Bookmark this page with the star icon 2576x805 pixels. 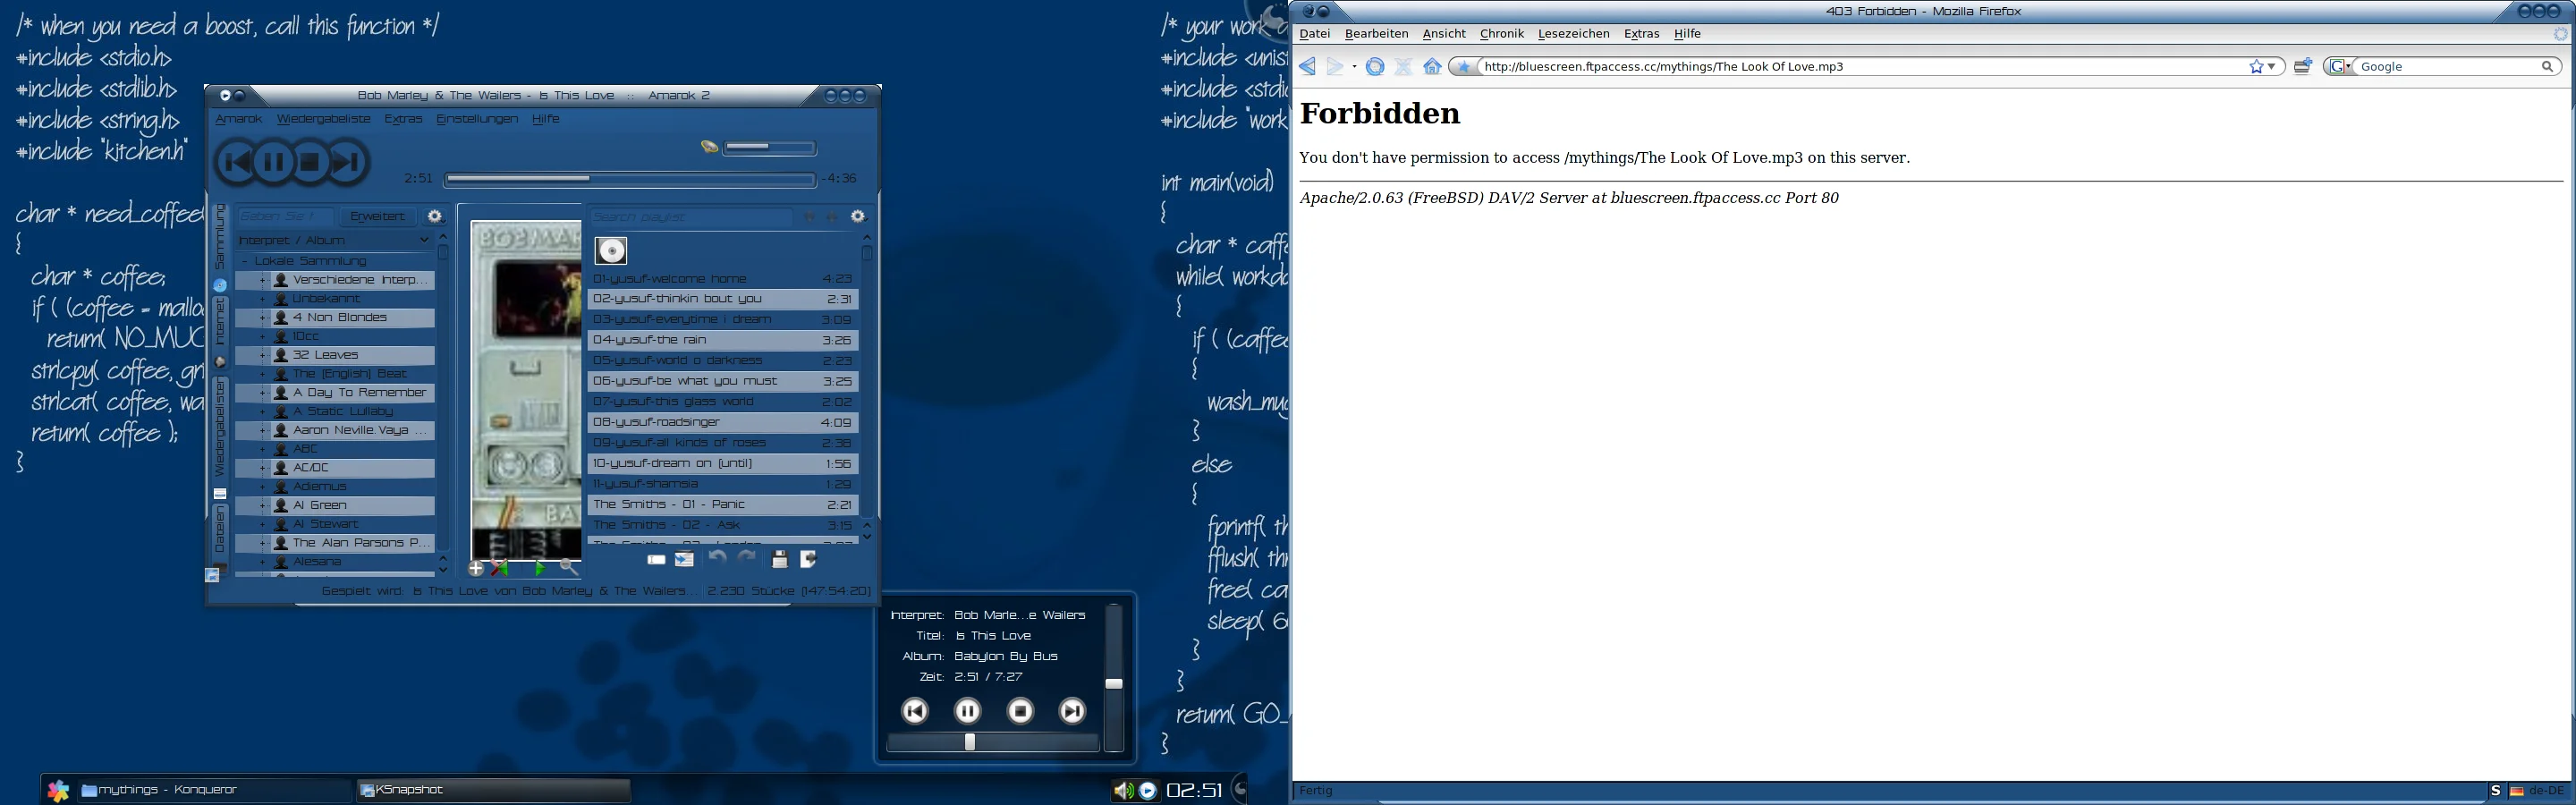point(2256,67)
